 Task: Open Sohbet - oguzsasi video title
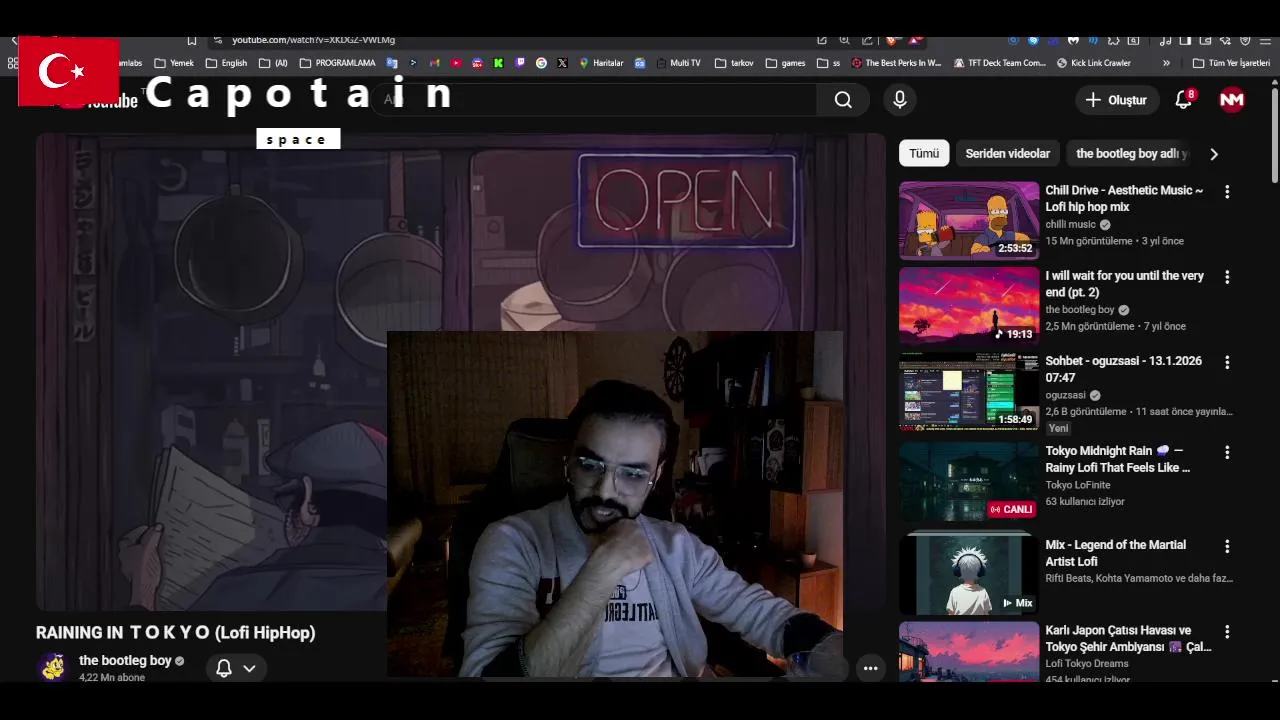point(1124,369)
